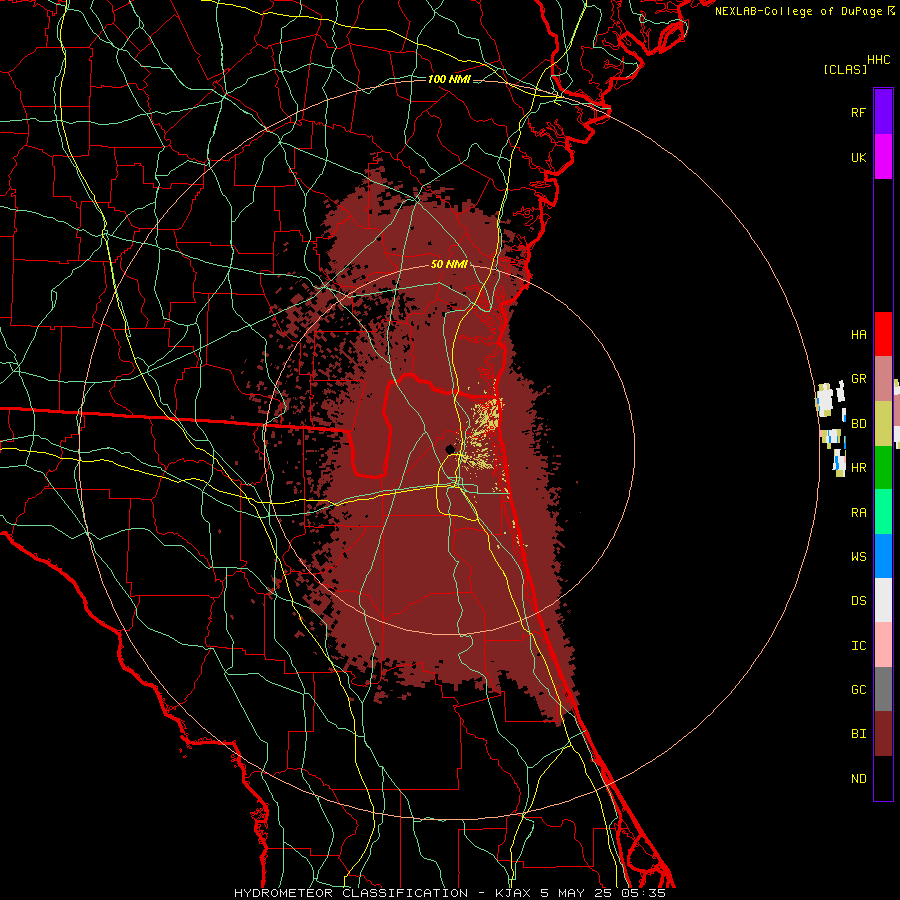
Task: Click the blue WS legend swatch
Action: (x=883, y=556)
